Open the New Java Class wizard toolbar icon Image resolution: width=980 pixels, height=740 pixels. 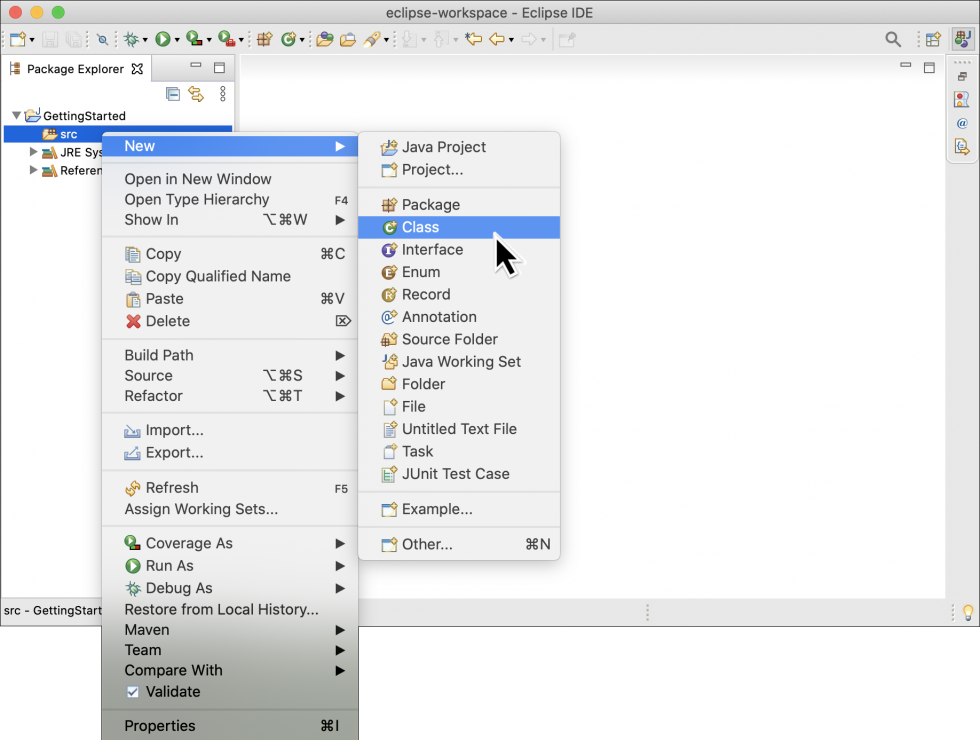coord(288,39)
